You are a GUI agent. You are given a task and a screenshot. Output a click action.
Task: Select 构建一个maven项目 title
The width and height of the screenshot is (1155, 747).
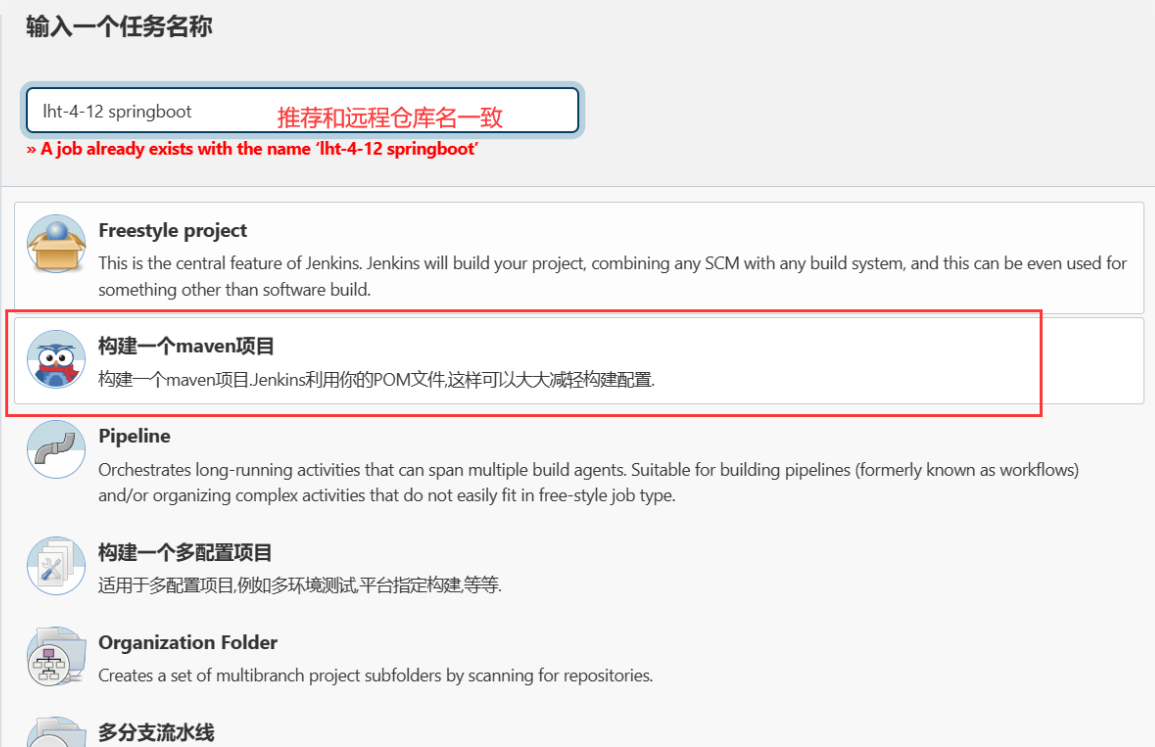(x=186, y=346)
